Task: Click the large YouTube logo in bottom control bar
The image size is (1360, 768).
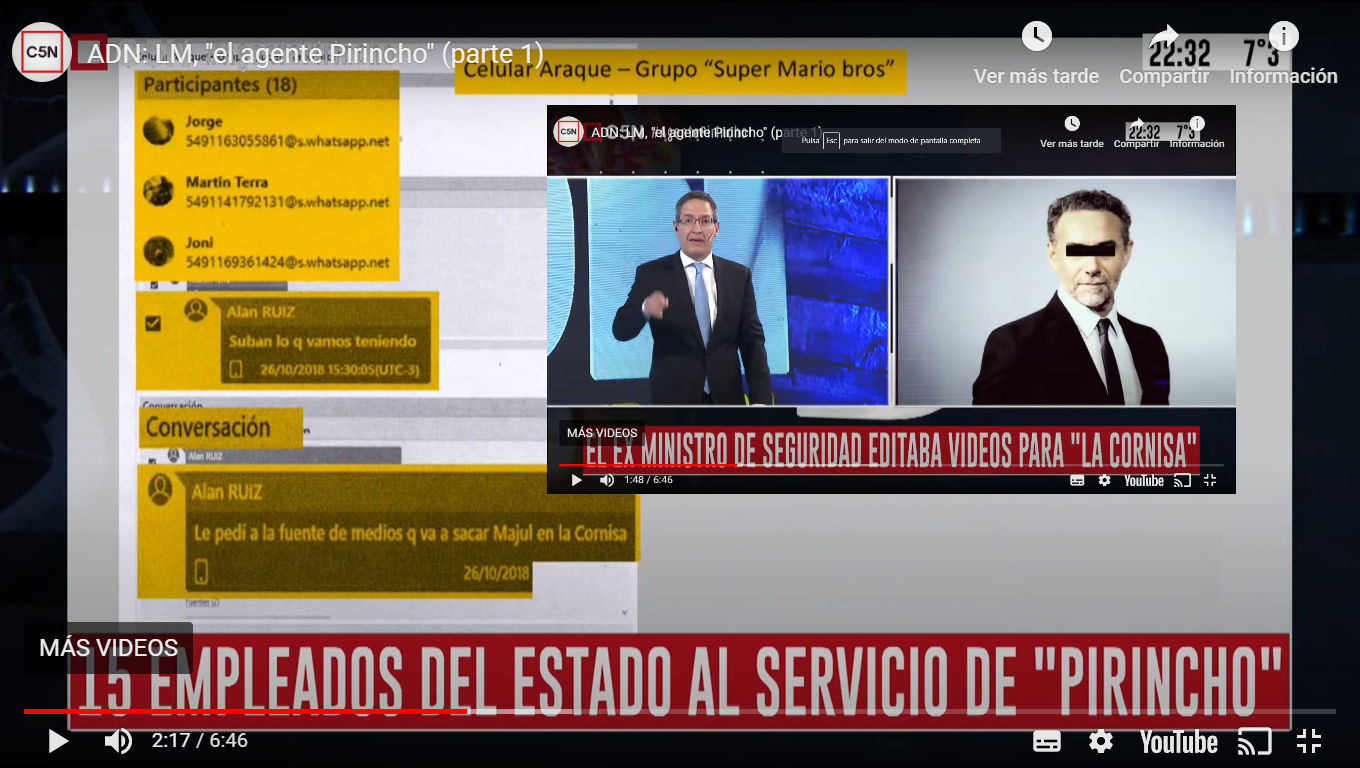Action: (1178, 741)
